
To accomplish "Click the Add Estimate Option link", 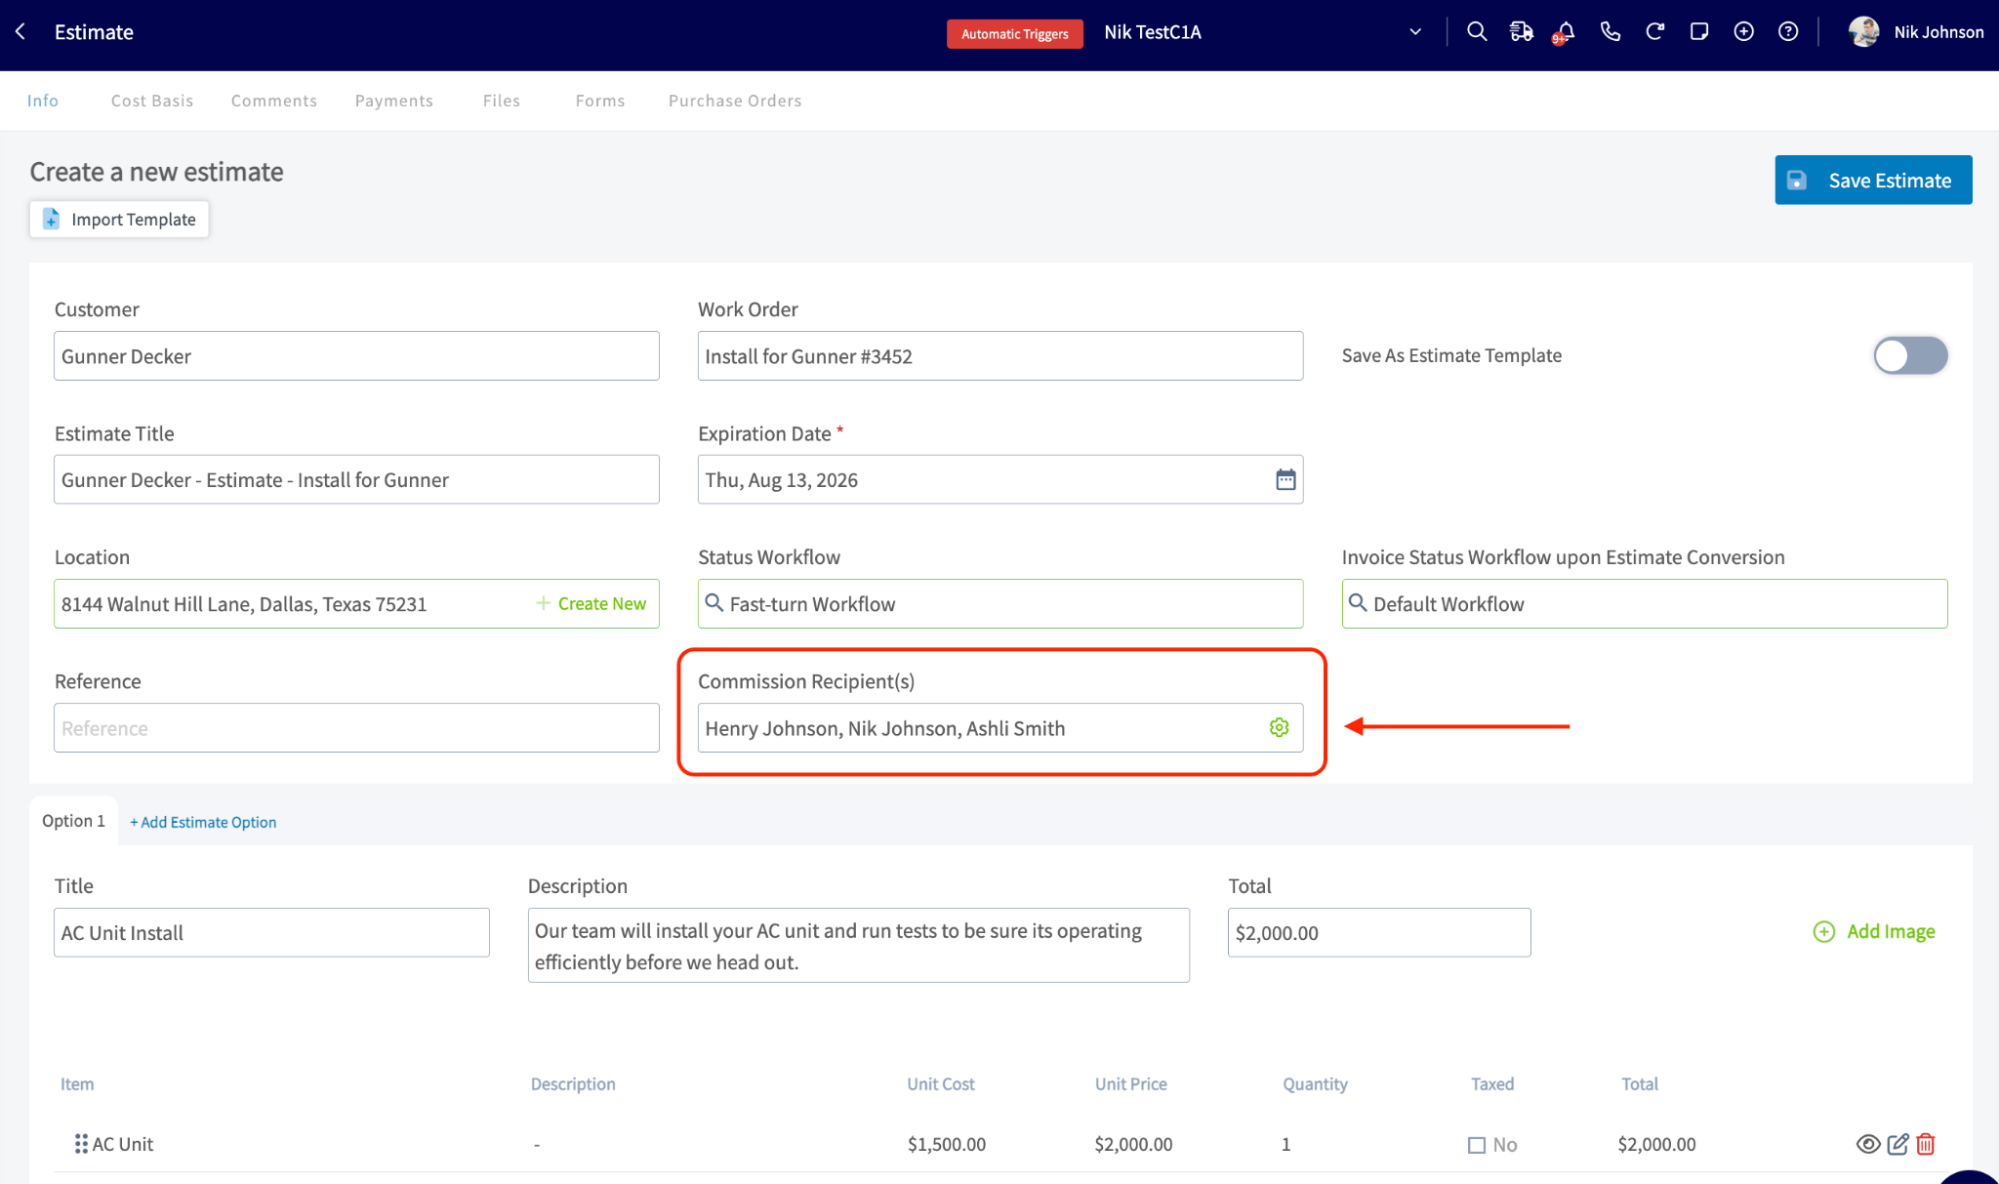I will point(203,822).
